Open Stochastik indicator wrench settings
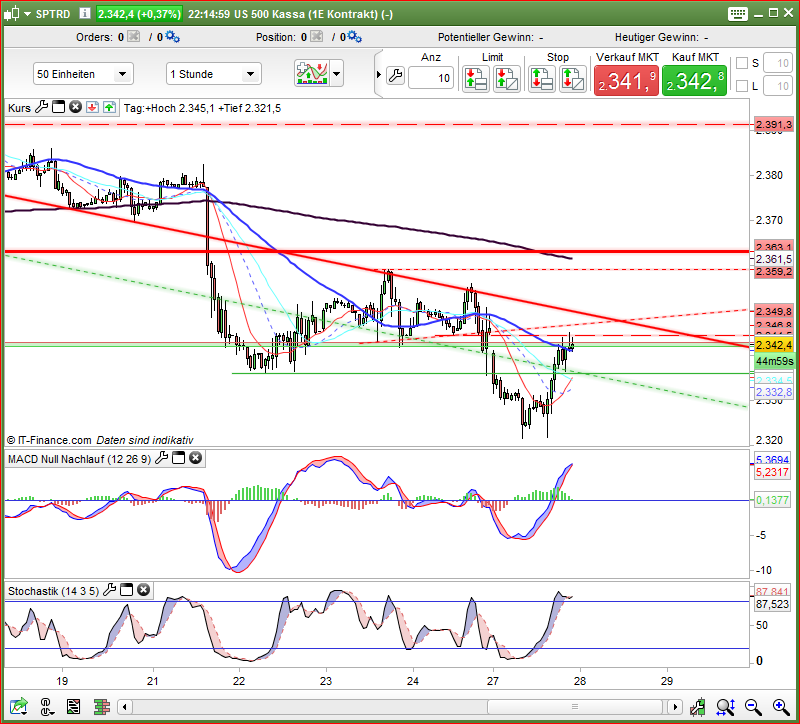 [x=109, y=590]
